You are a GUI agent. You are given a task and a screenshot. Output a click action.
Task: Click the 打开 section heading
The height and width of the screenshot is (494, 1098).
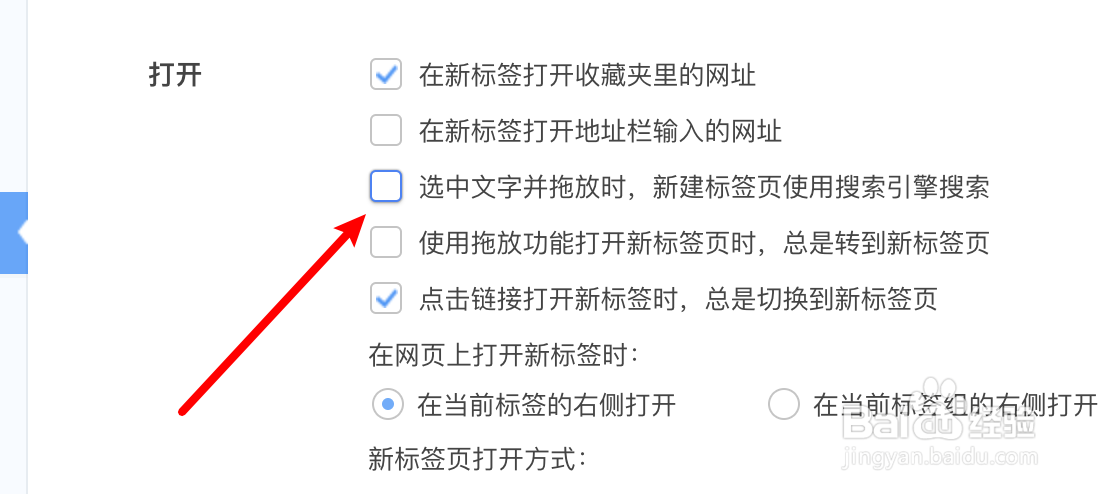(175, 75)
